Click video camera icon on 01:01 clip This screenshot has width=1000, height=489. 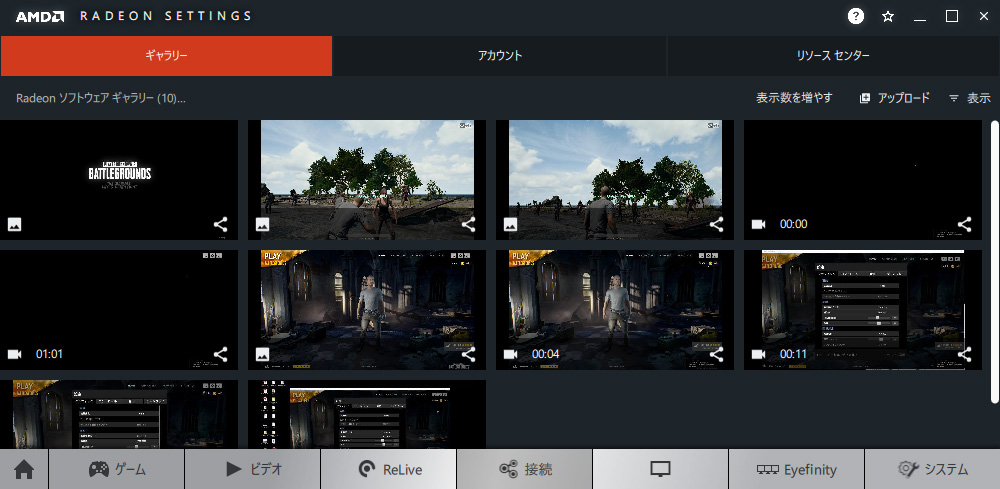pos(14,354)
